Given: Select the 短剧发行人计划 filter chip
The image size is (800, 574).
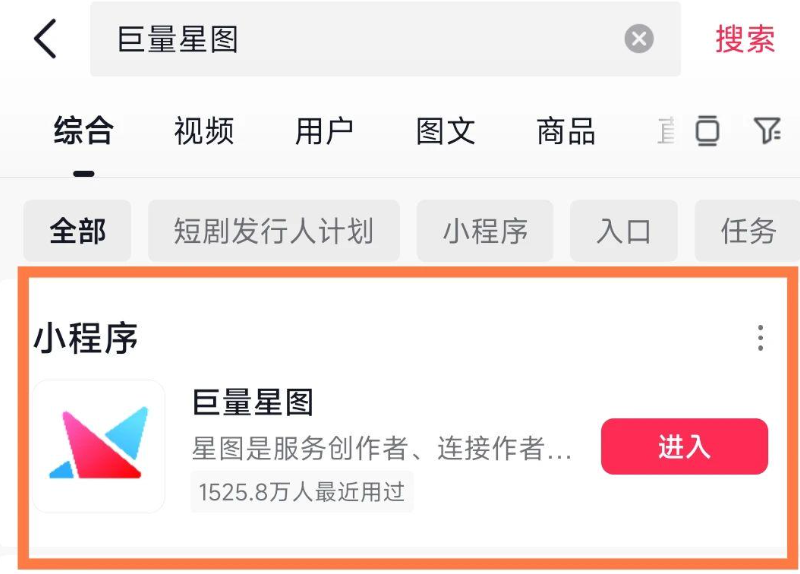Looking at the screenshot, I should coord(273,231).
